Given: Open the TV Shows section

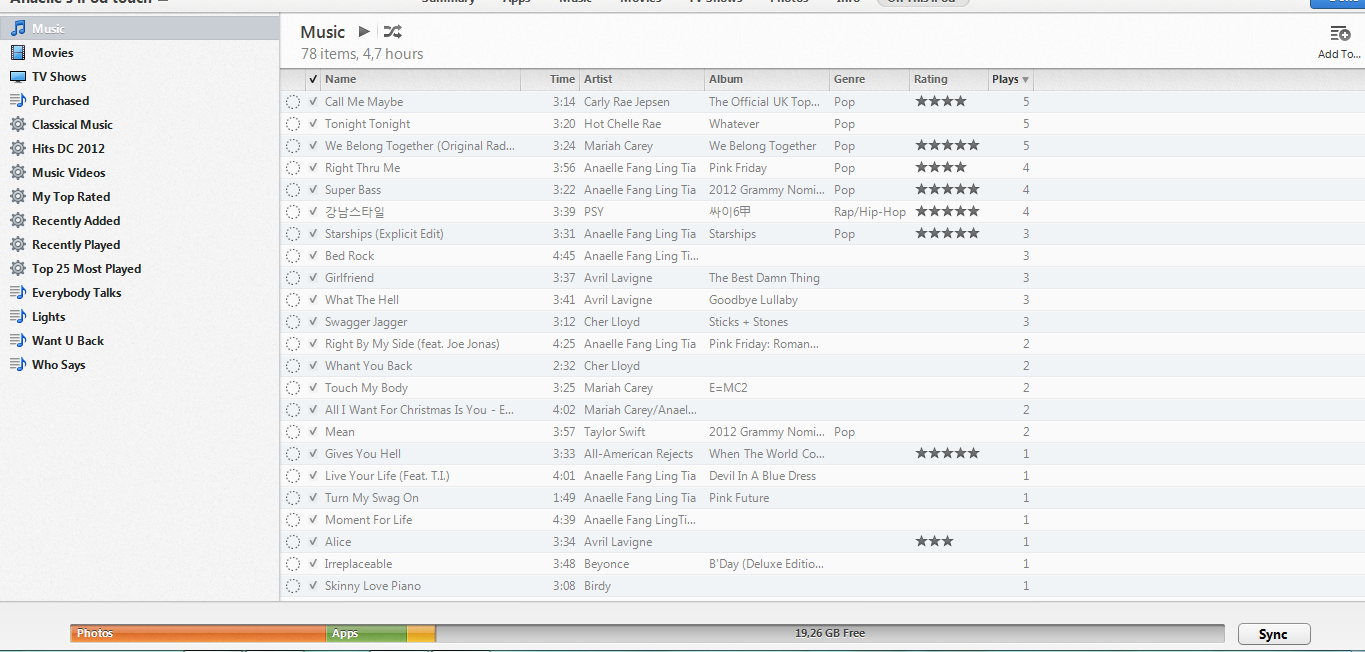Looking at the screenshot, I should tap(140, 77).
